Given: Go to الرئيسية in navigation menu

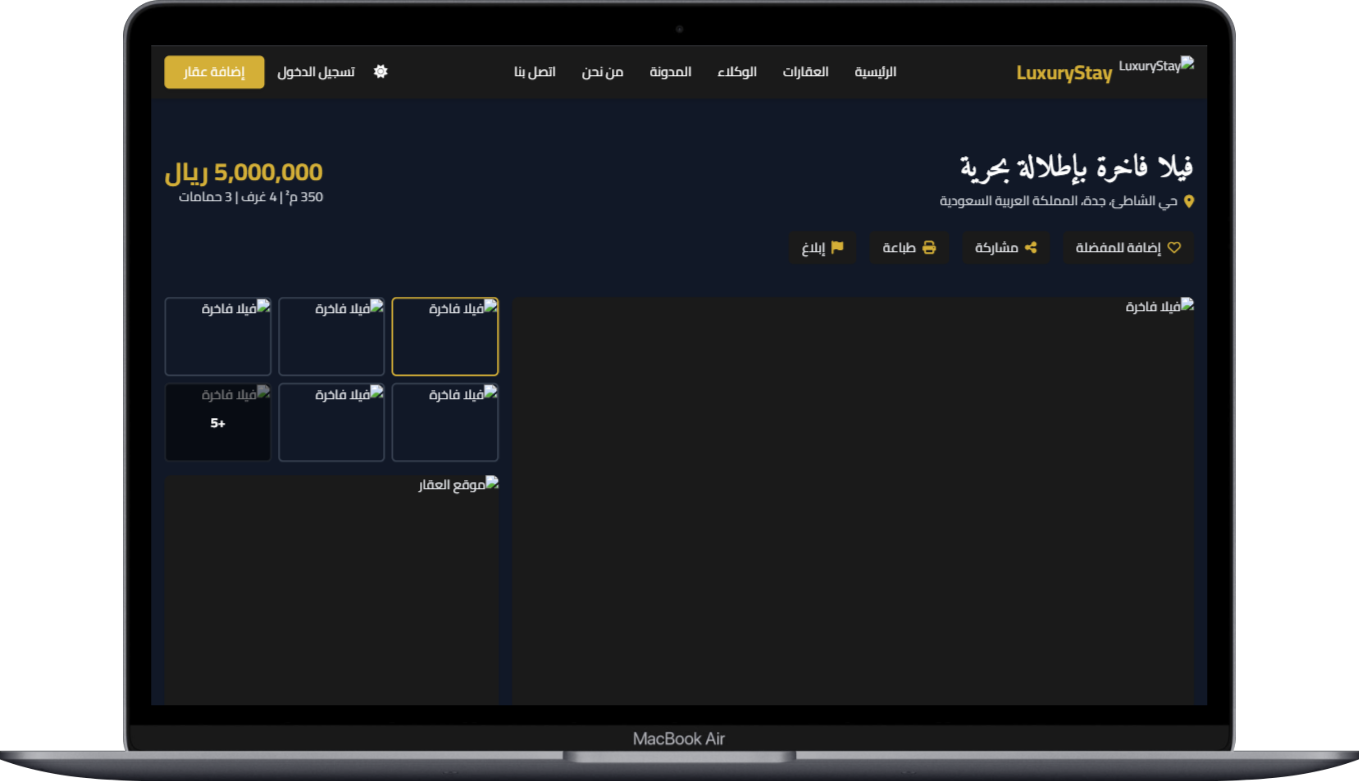Looking at the screenshot, I should pyautogui.click(x=875, y=72).
